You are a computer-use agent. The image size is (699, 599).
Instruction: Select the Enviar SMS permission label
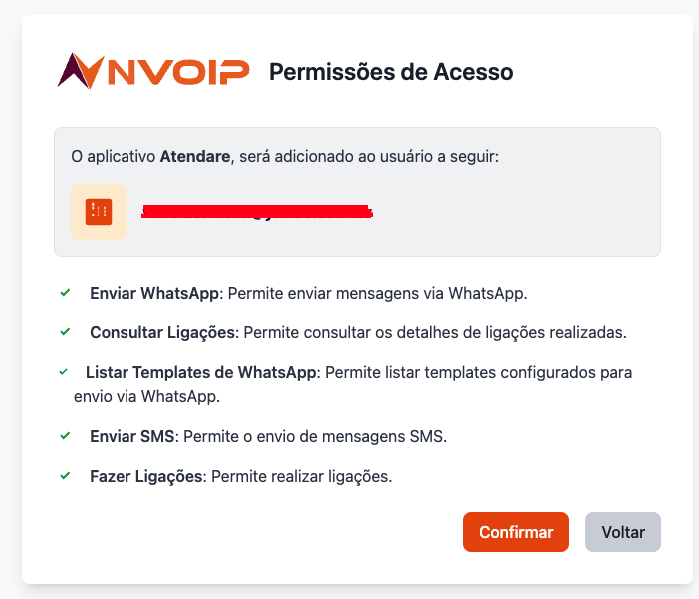tap(132, 437)
